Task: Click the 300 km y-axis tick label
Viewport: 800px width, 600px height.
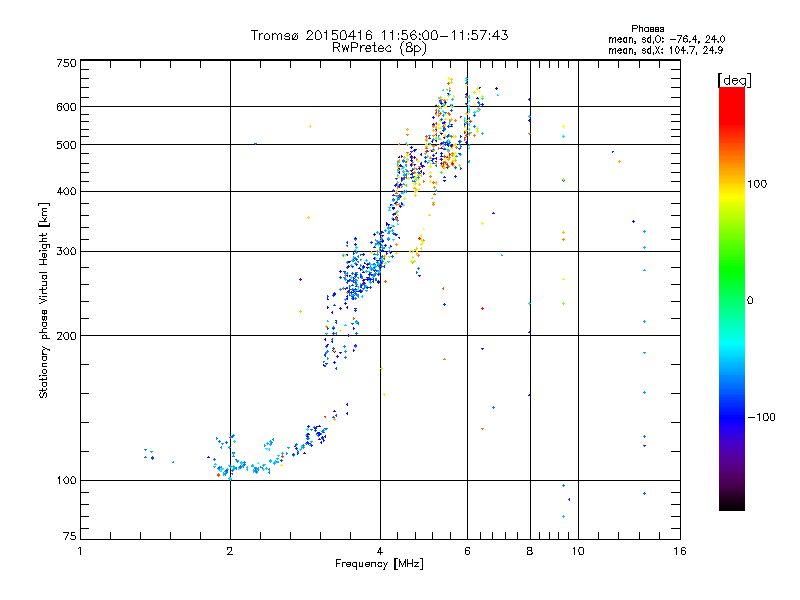Action: point(67,251)
